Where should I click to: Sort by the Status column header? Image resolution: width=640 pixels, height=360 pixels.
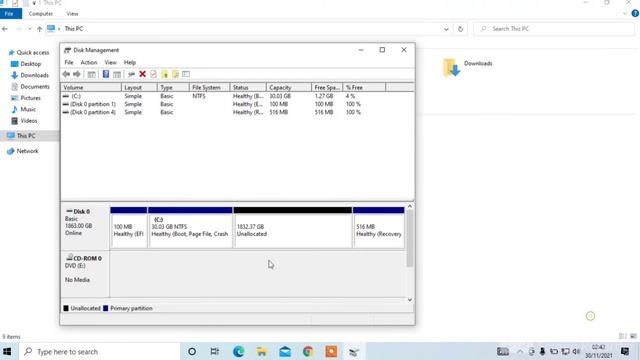pos(248,87)
